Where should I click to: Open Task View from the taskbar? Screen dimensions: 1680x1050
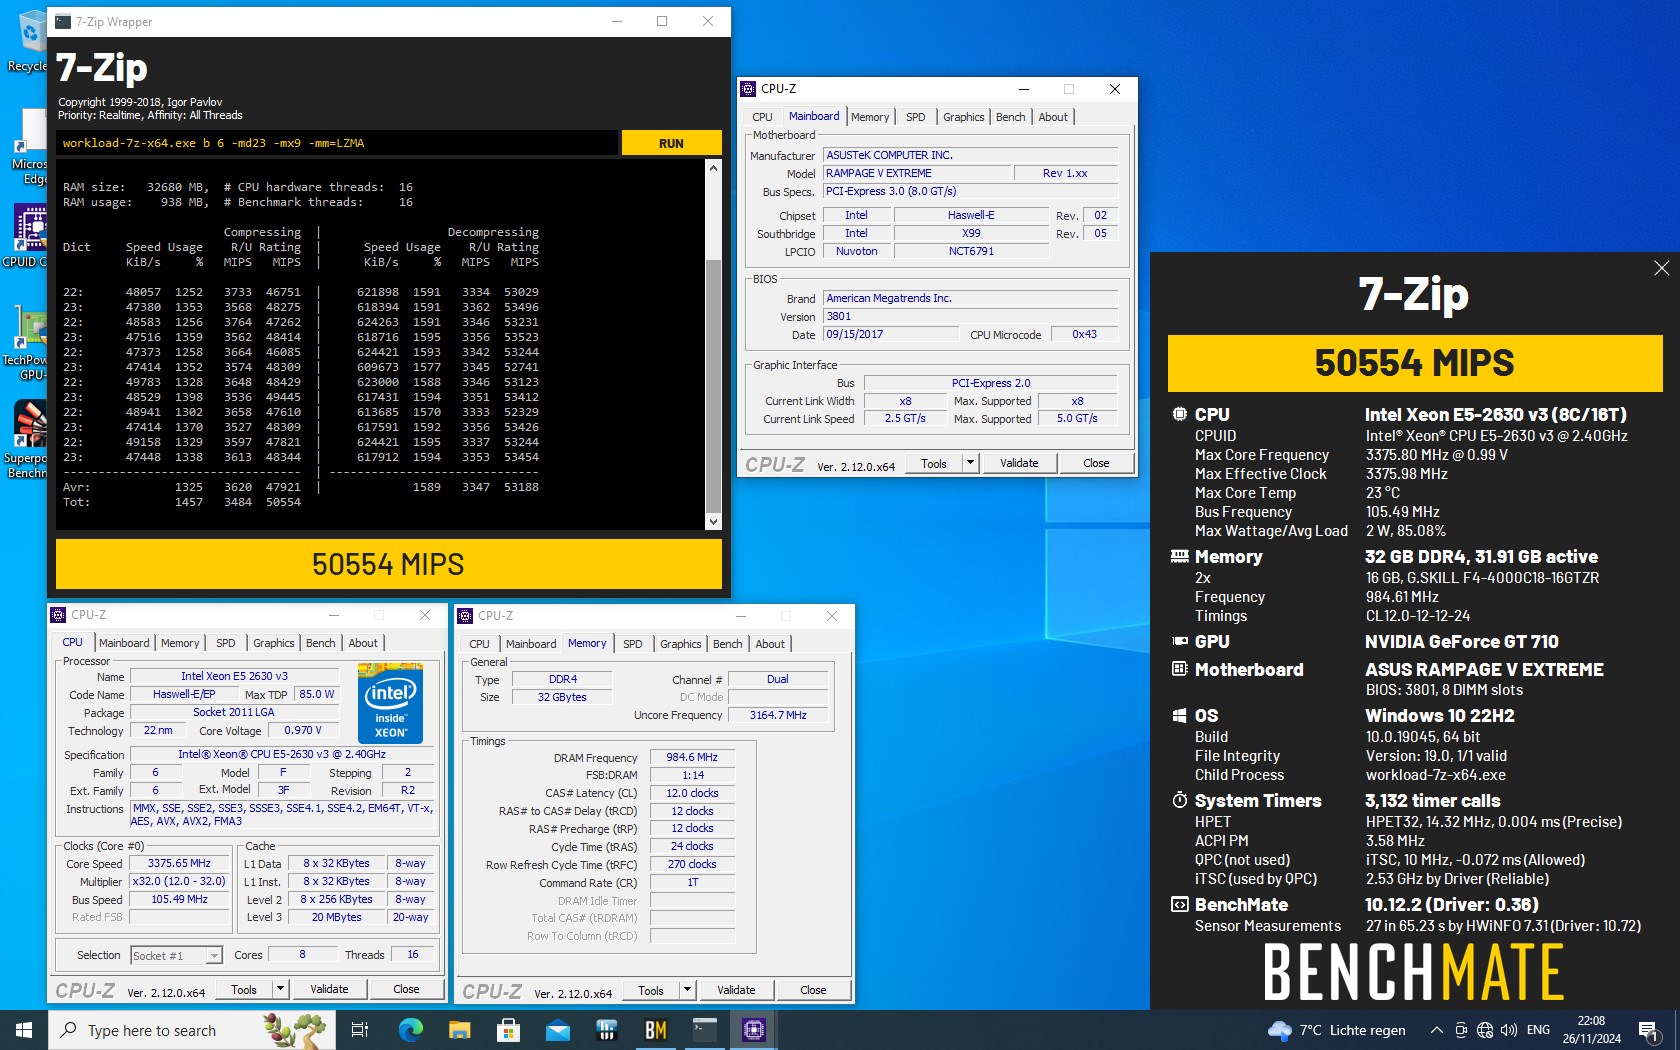(x=360, y=1030)
